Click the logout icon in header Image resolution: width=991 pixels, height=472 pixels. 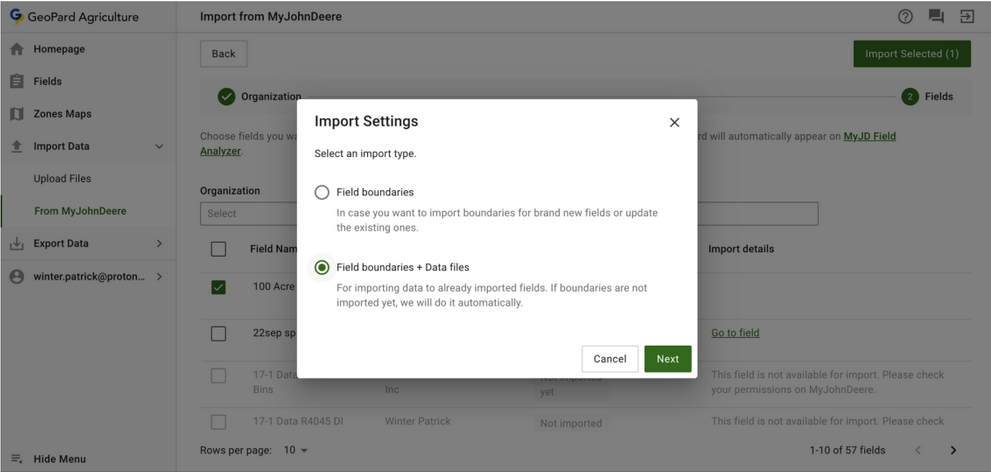[967, 17]
